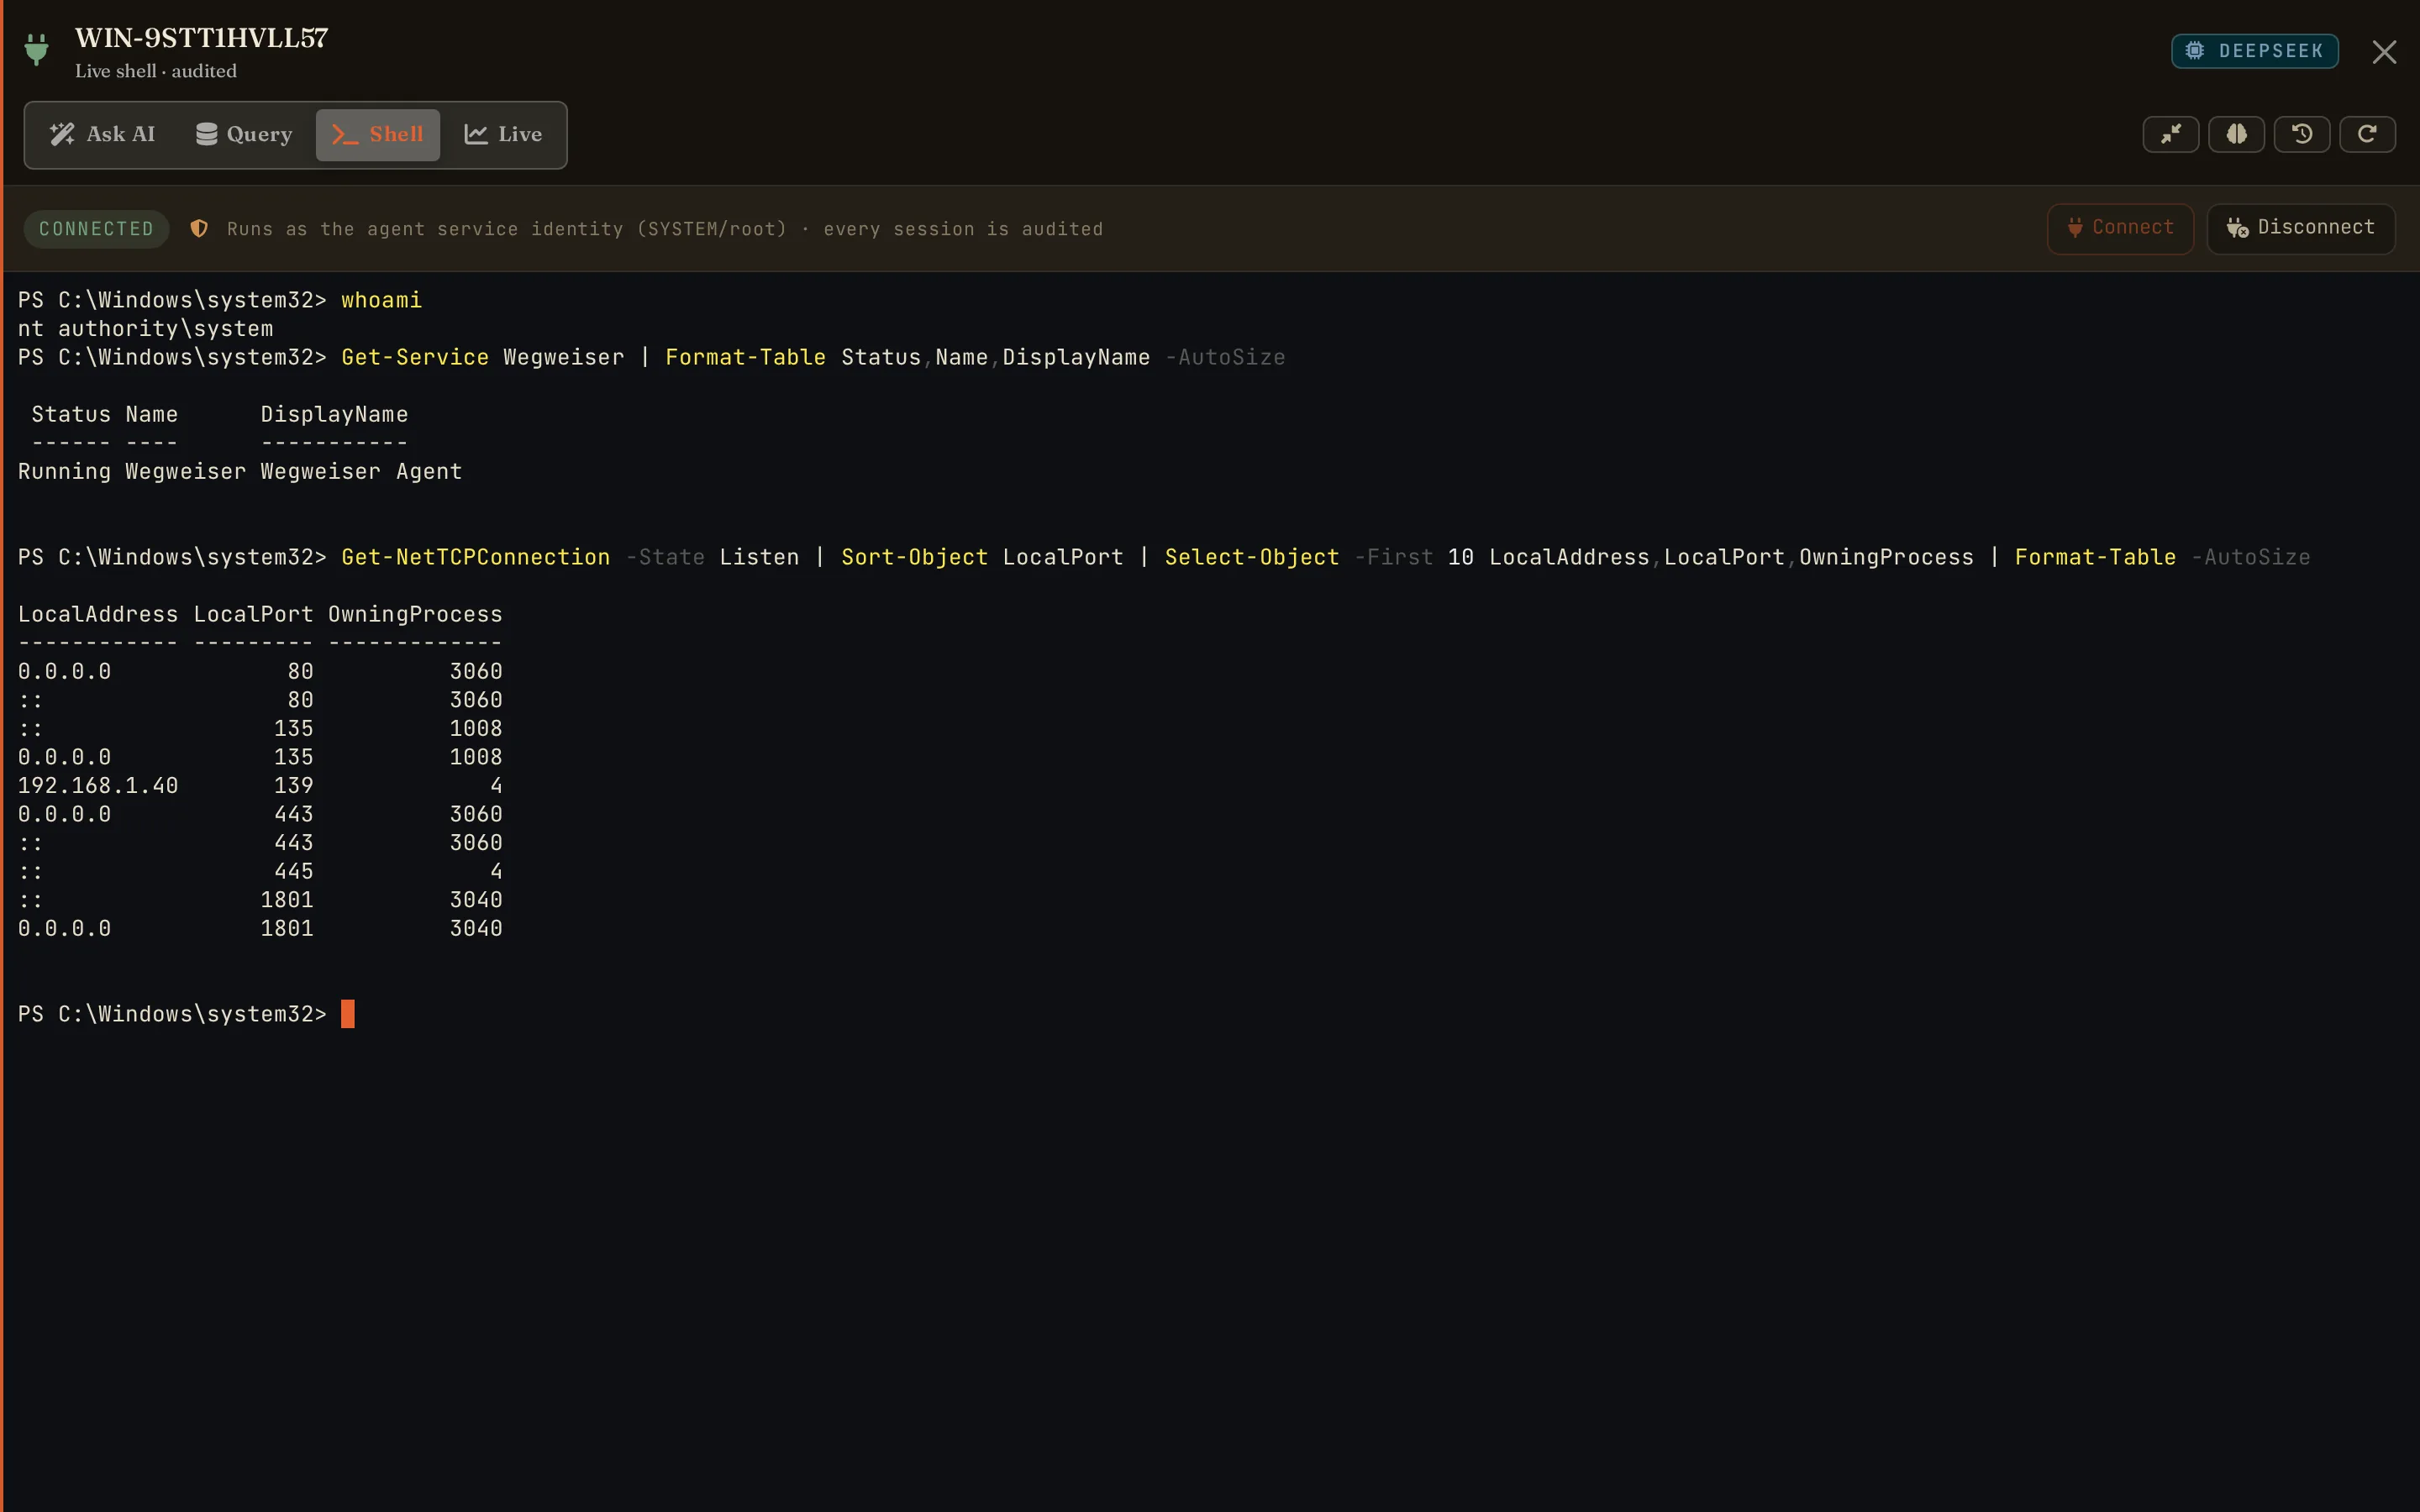Click the Get-NetTCPConnection command text
Viewport: 2420px width, 1512px height.
click(x=475, y=557)
